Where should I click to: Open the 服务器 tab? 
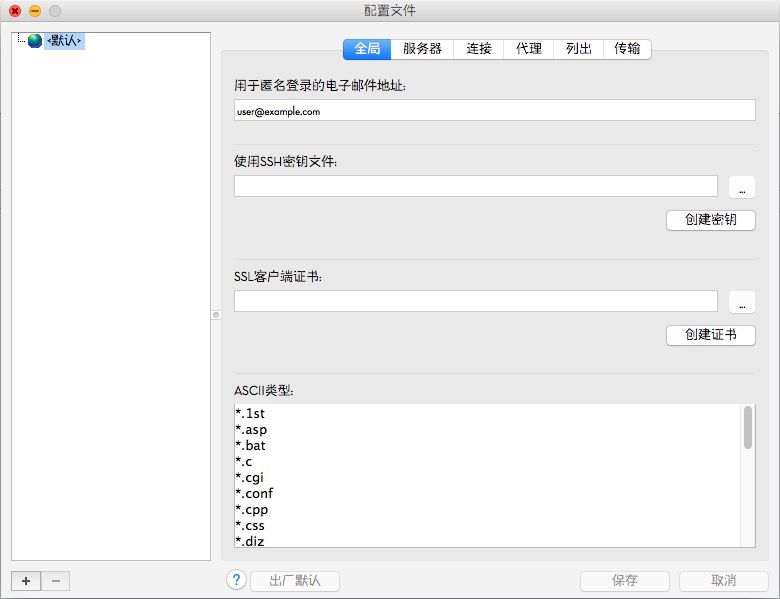[x=422, y=49]
